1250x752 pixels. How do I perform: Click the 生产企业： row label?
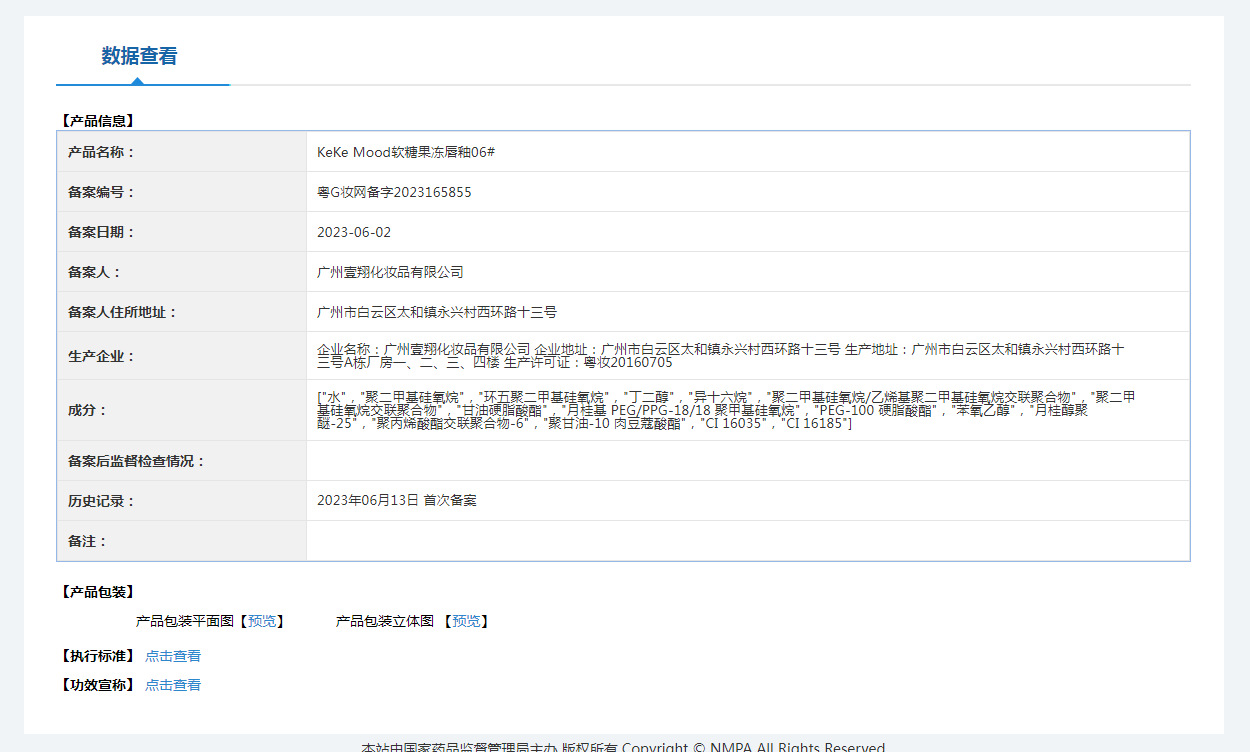pos(101,356)
